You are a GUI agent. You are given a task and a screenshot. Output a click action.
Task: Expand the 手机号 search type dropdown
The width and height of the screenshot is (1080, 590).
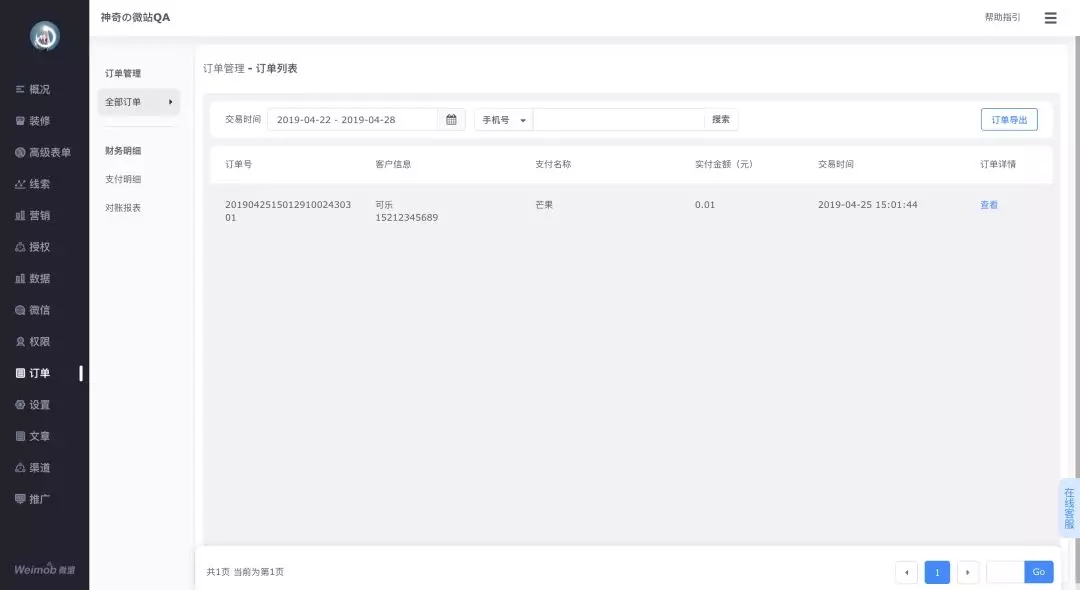(503, 120)
